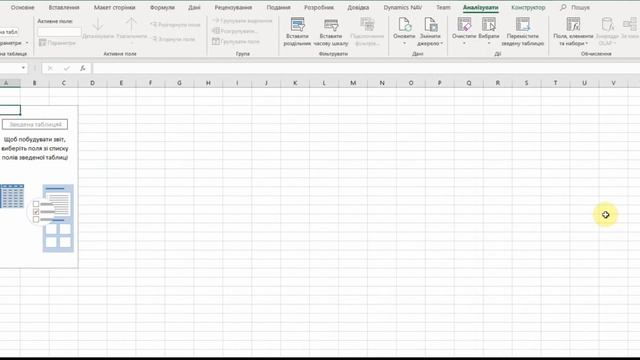Click the Підключення фільтра icon
Screen dimensions: 640x360
367,24
